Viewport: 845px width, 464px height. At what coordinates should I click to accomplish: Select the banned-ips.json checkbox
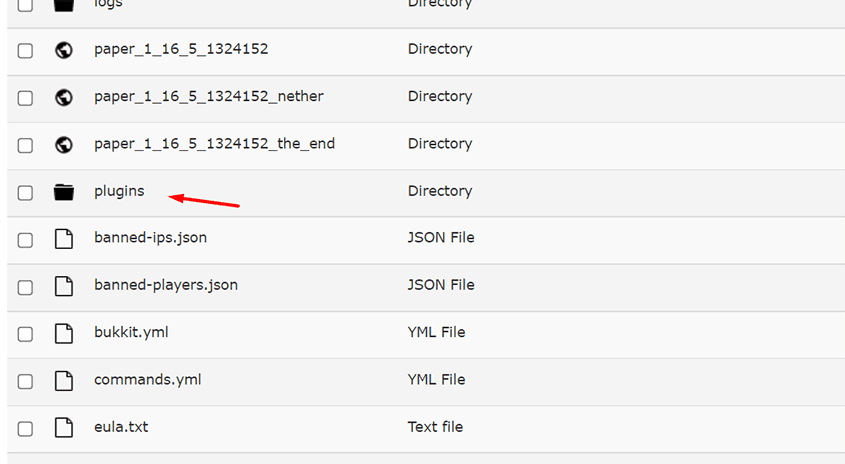click(25, 240)
